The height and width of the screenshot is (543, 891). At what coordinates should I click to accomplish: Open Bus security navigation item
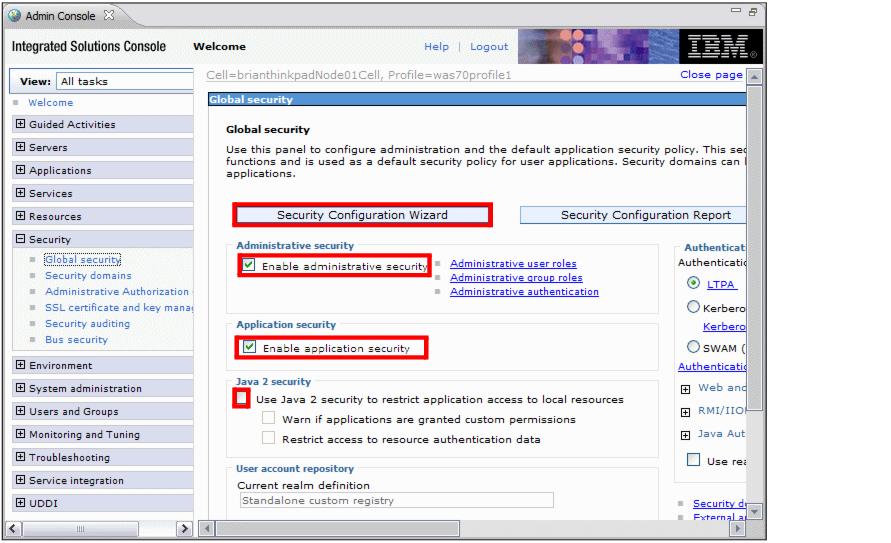(76, 340)
